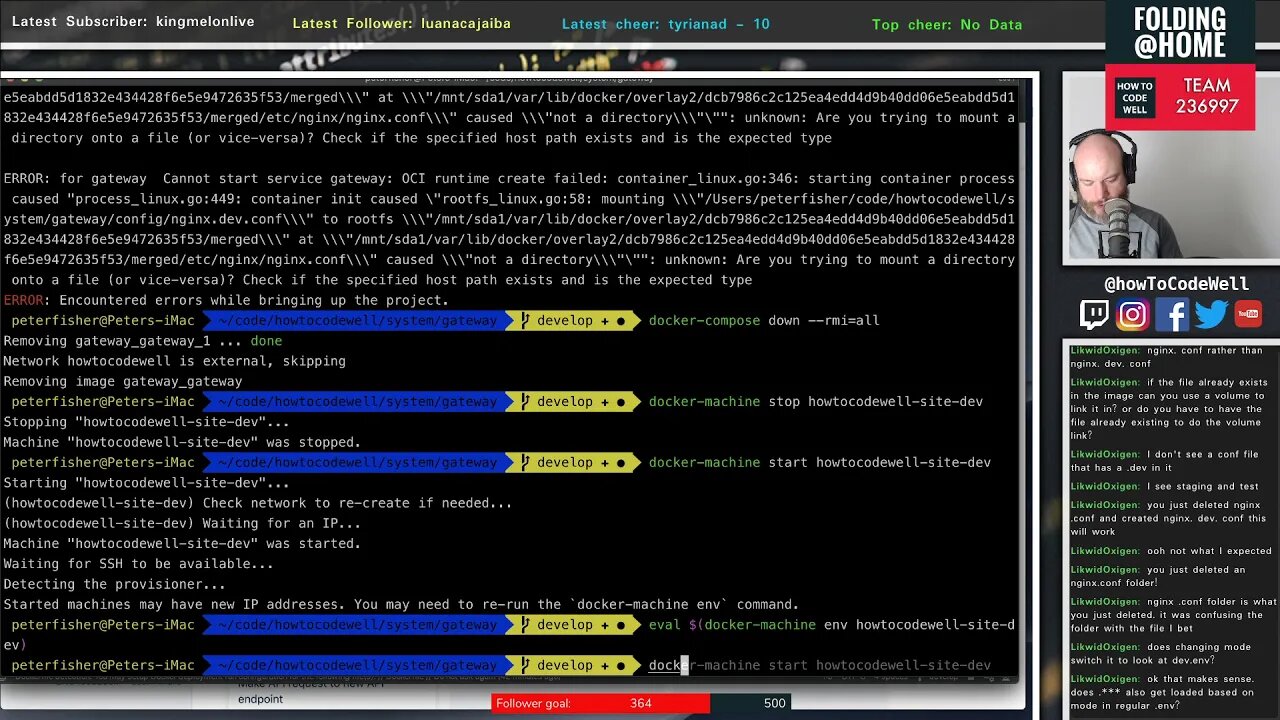The height and width of the screenshot is (720, 1280).
Task: Click the Follower goal progress bar
Action: pos(640,703)
